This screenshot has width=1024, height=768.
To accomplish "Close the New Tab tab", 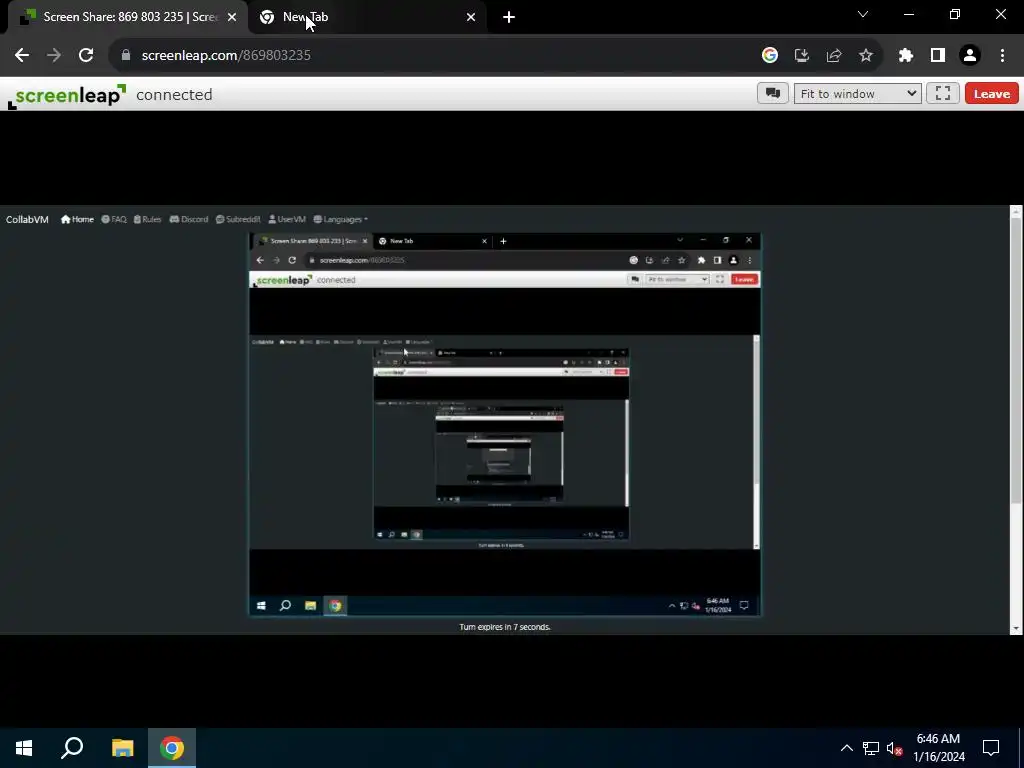I will (x=471, y=18).
